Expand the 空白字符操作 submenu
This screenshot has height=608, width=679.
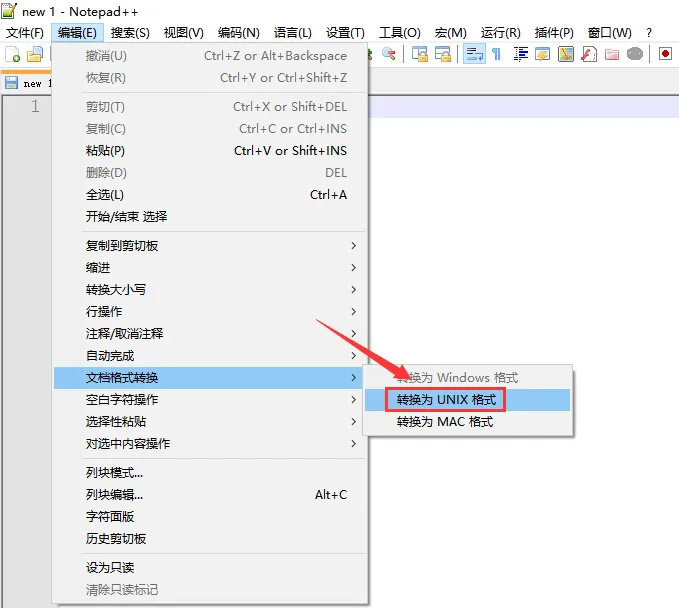(x=210, y=400)
